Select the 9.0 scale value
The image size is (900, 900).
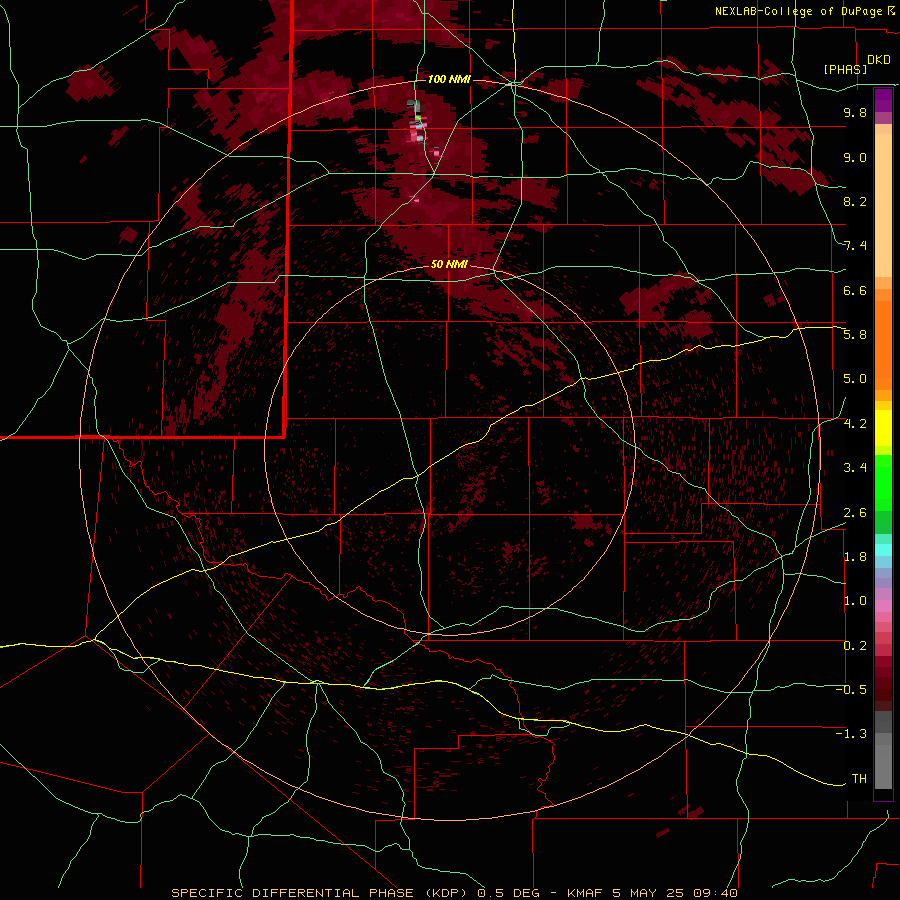(855, 157)
